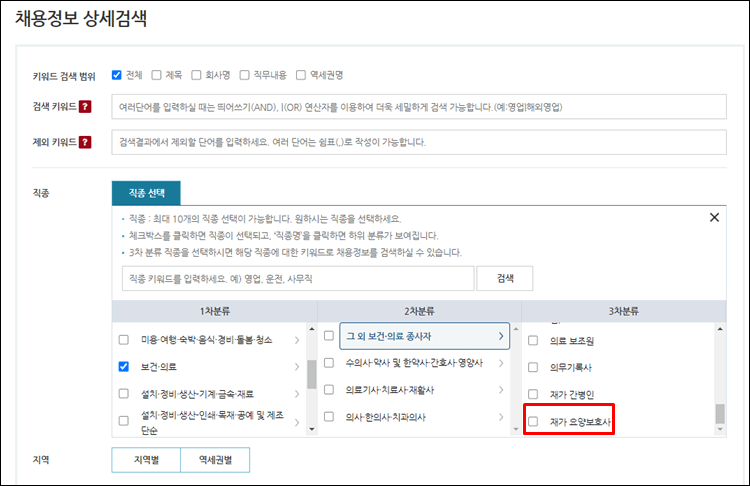Close the 직종 선택 panel with X
Viewport: 750px width, 486px height.
[x=714, y=217]
